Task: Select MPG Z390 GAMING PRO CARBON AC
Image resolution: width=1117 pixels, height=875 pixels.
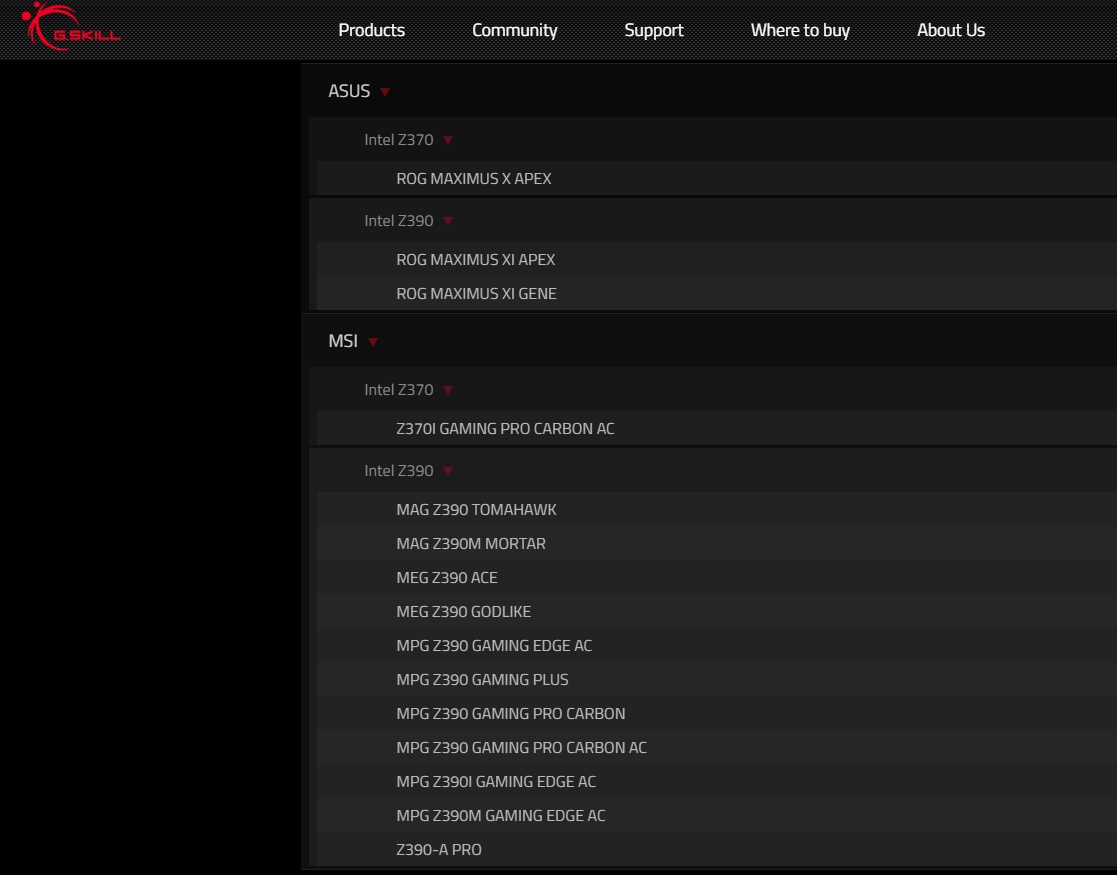Action: [x=521, y=747]
